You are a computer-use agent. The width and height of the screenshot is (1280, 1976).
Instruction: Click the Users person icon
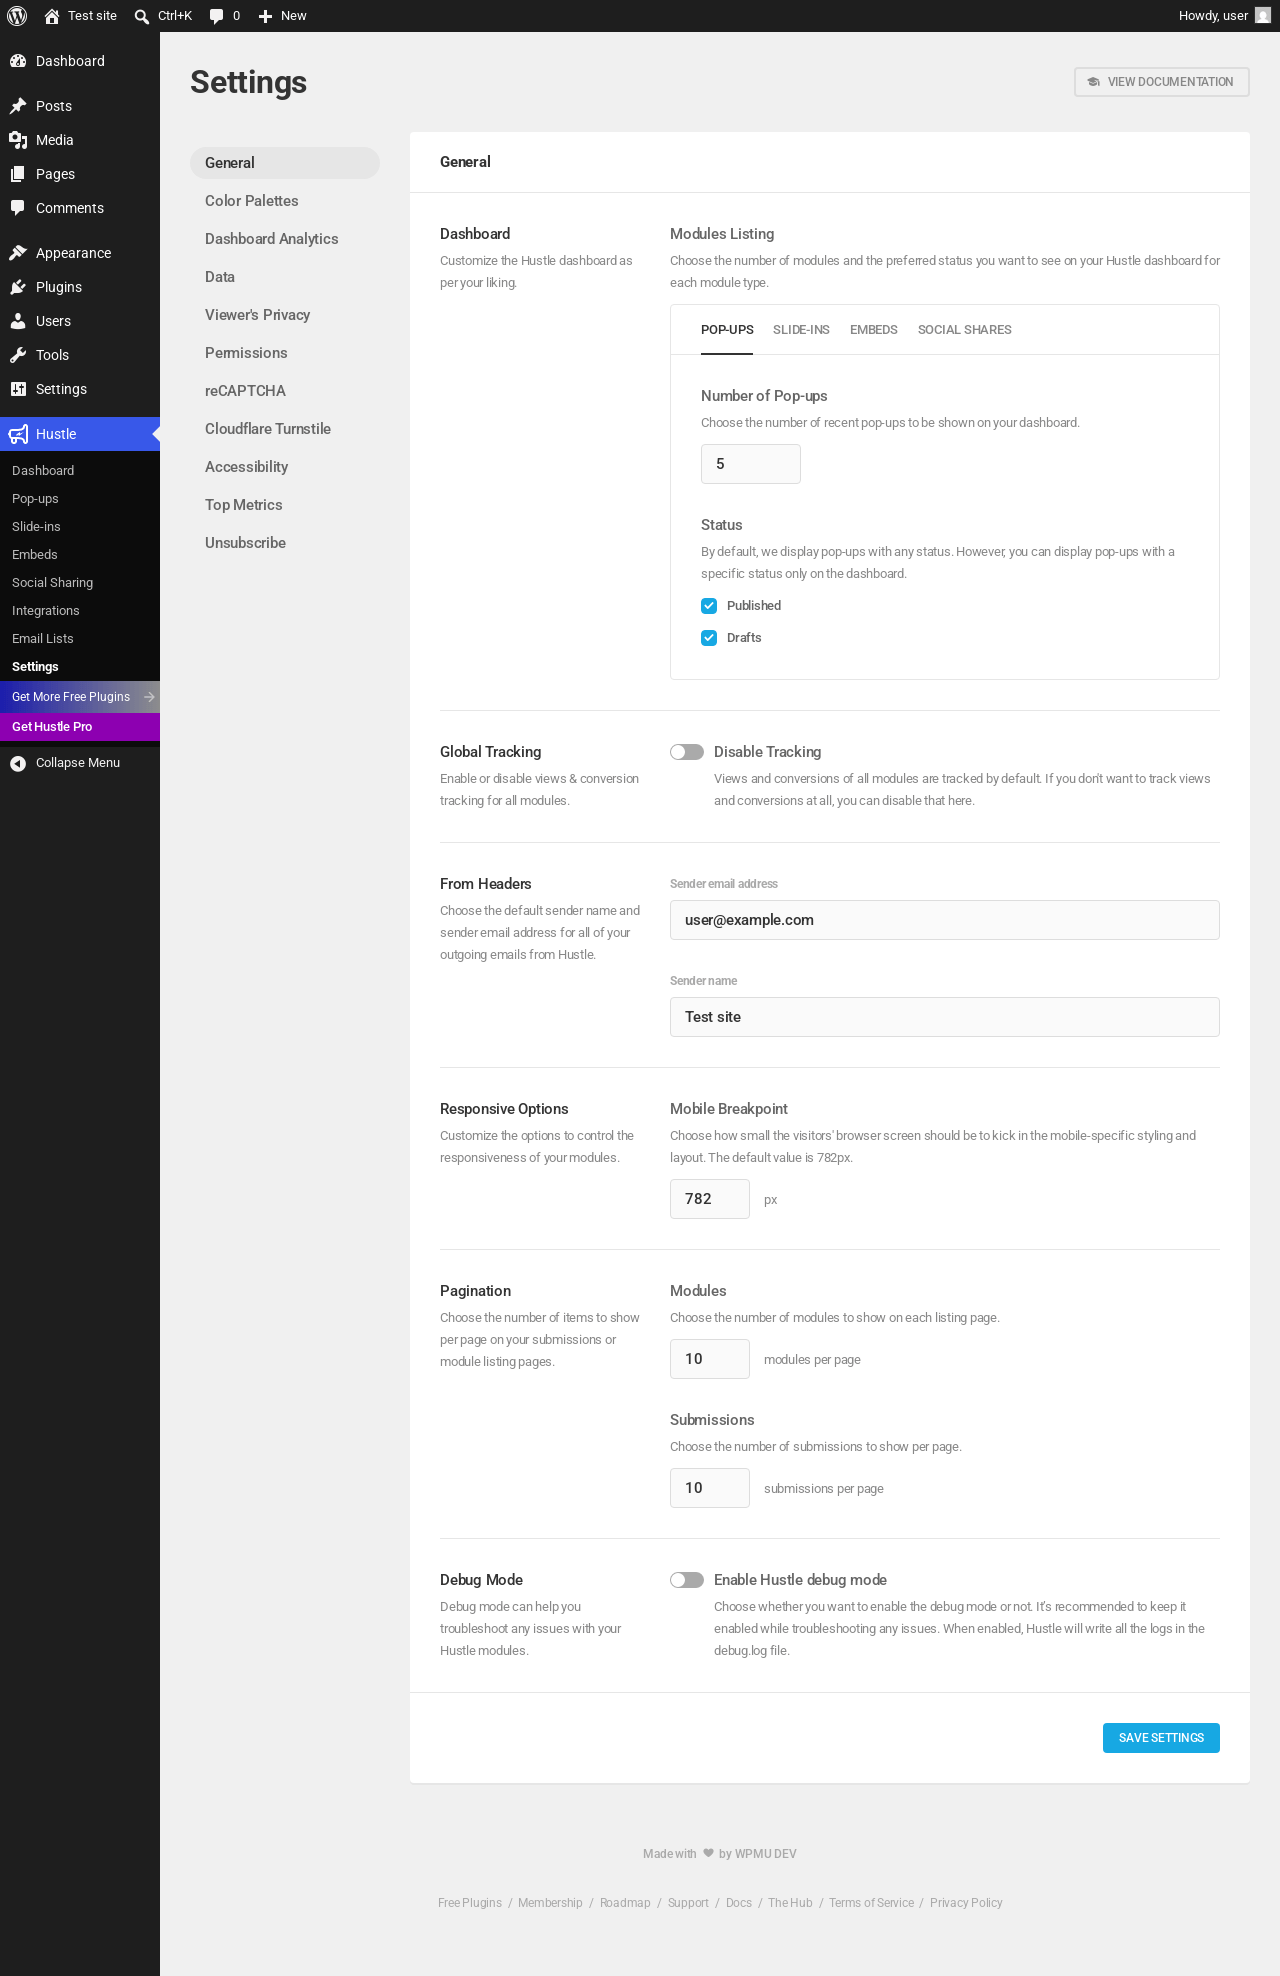click(x=18, y=321)
